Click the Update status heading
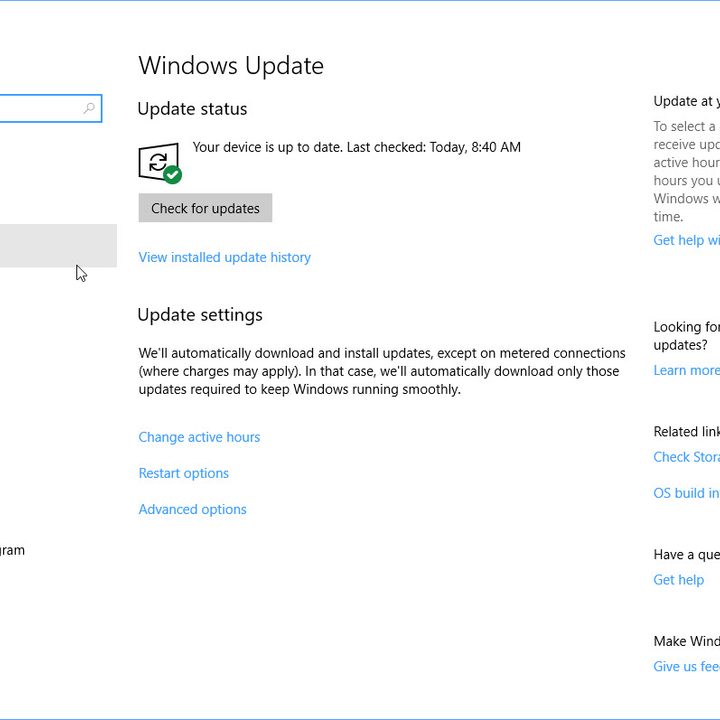The image size is (720, 720). (192, 109)
